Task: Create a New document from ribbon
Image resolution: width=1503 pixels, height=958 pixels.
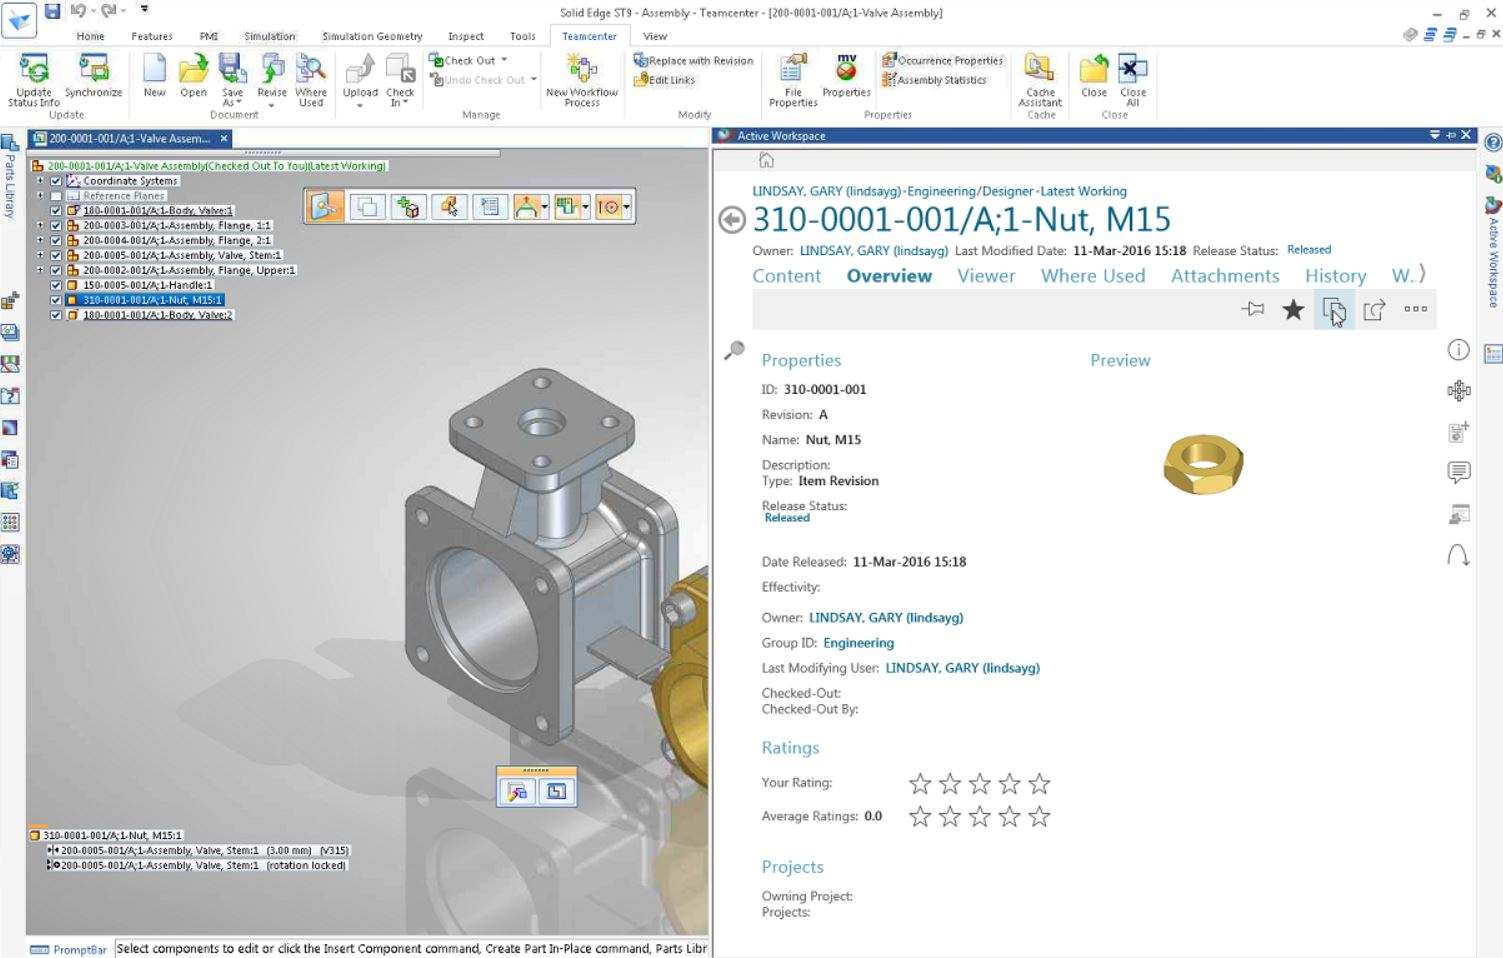Action: [154, 76]
